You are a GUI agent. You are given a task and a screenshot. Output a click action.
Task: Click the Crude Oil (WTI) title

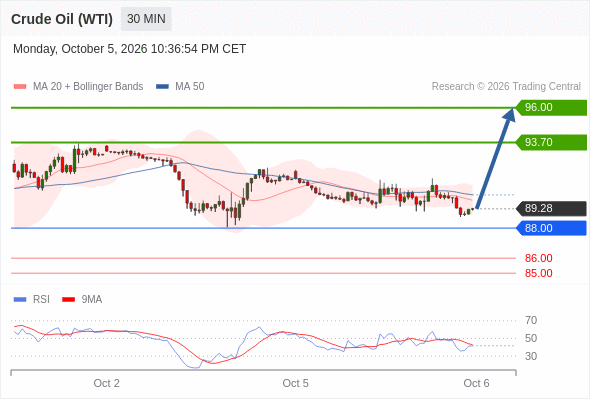62,19
